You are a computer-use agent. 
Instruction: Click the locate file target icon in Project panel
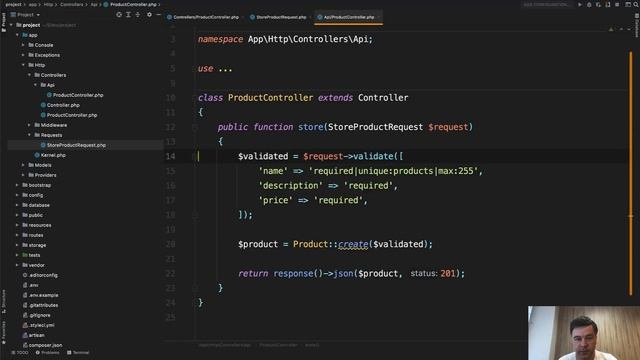[x=119, y=15]
